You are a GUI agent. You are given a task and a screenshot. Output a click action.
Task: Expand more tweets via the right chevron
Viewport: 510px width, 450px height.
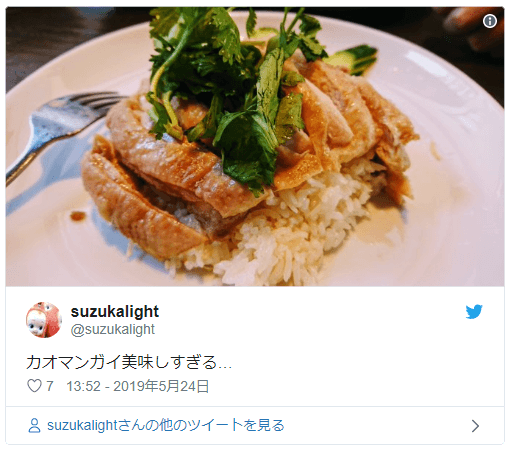coord(476,426)
